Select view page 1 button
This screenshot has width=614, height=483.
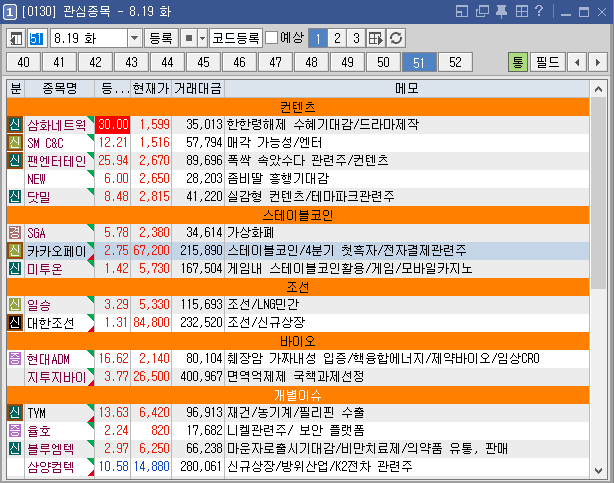(318, 38)
